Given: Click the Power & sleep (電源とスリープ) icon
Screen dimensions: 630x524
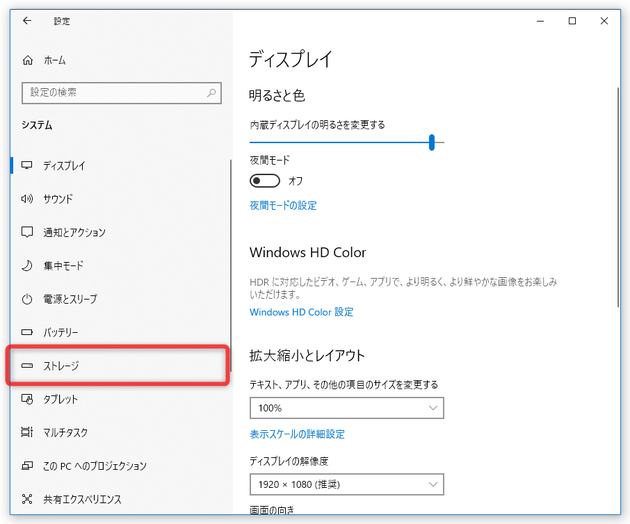Looking at the screenshot, I should click(x=27, y=299).
